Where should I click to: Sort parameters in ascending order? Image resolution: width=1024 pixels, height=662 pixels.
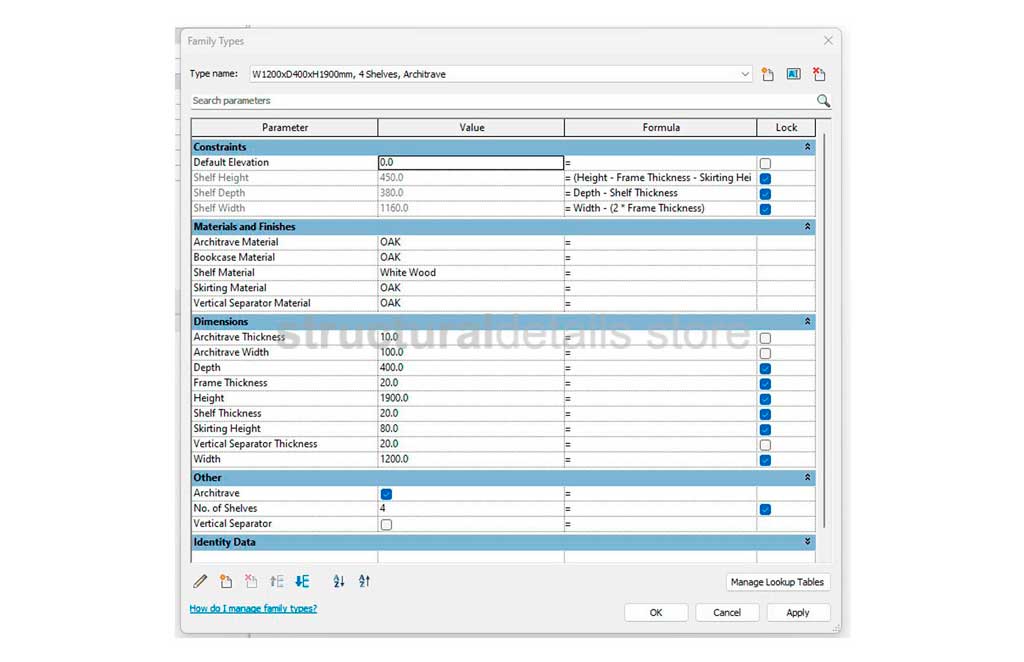tap(339, 581)
